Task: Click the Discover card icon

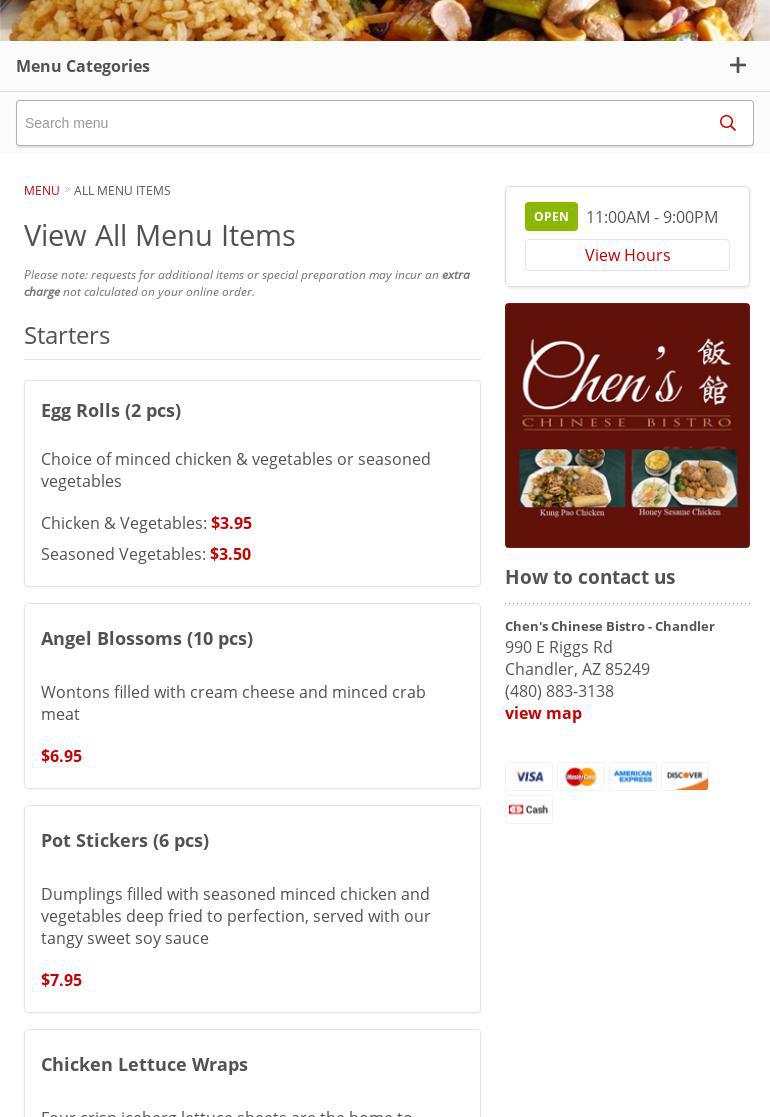Action: pyautogui.click(x=685, y=777)
